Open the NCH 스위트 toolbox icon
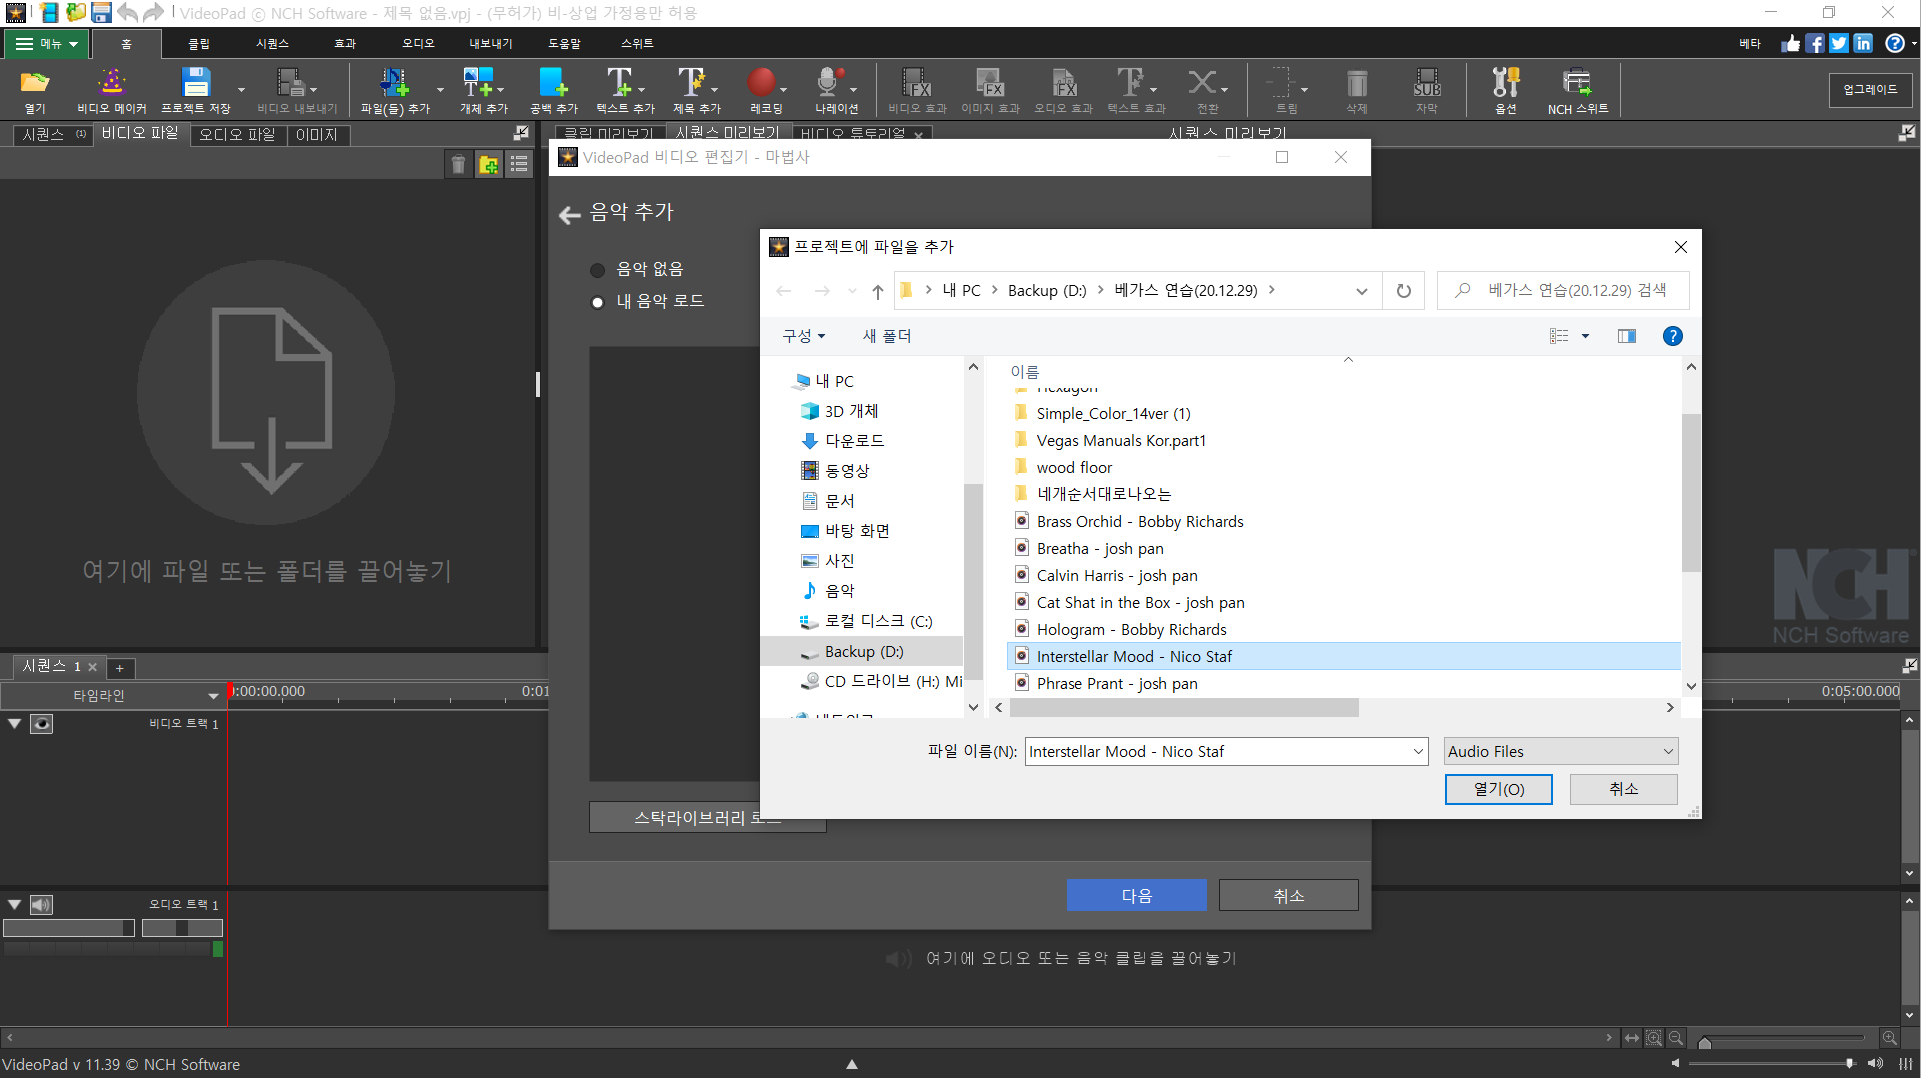The image size is (1921, 1078). (1577, 83)
